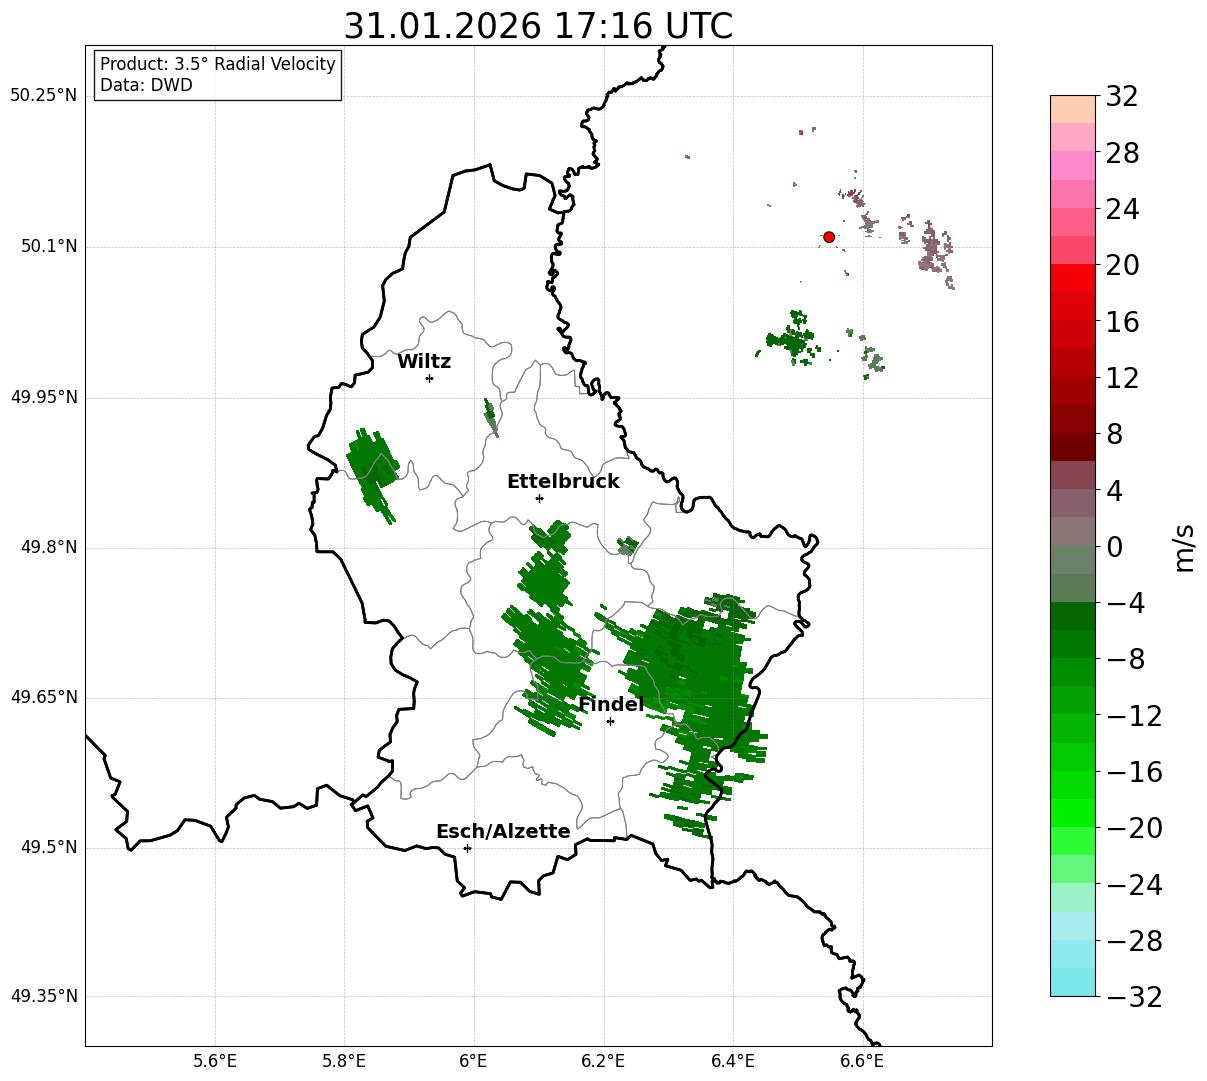The image size is (1207, 1081).
Task: Pick the cyan swatch at bottom of colorbar
Action: [x=1073, y=982]
